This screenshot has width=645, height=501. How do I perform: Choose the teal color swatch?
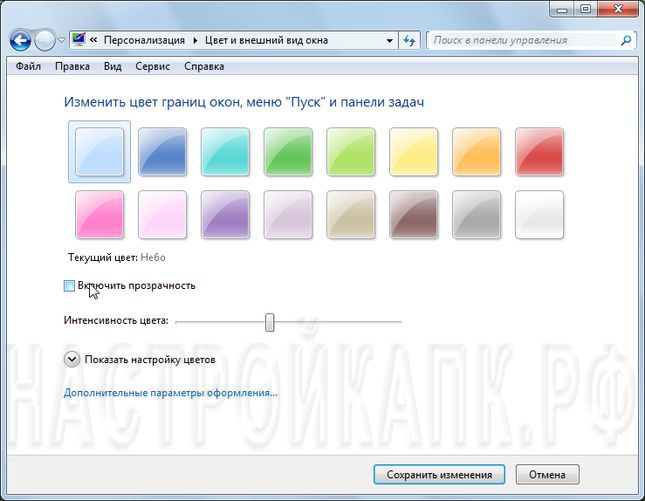point(225,152)
